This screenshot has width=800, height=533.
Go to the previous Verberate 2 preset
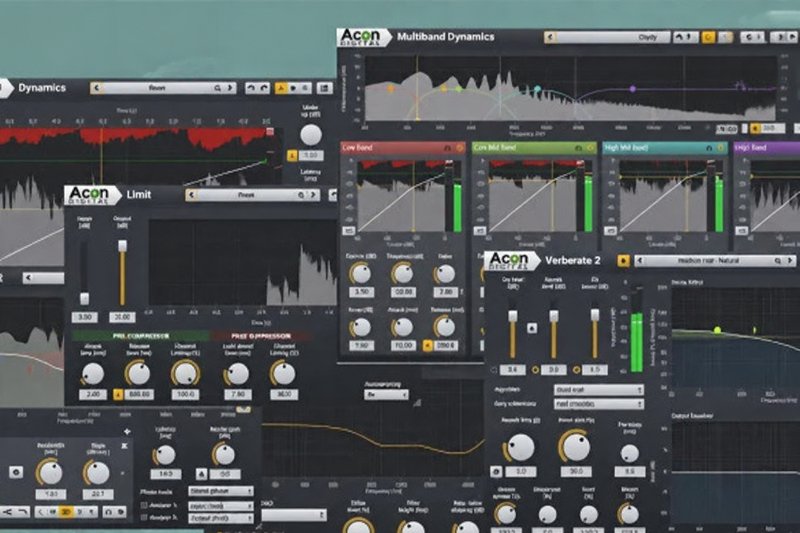tap(641, 261)
